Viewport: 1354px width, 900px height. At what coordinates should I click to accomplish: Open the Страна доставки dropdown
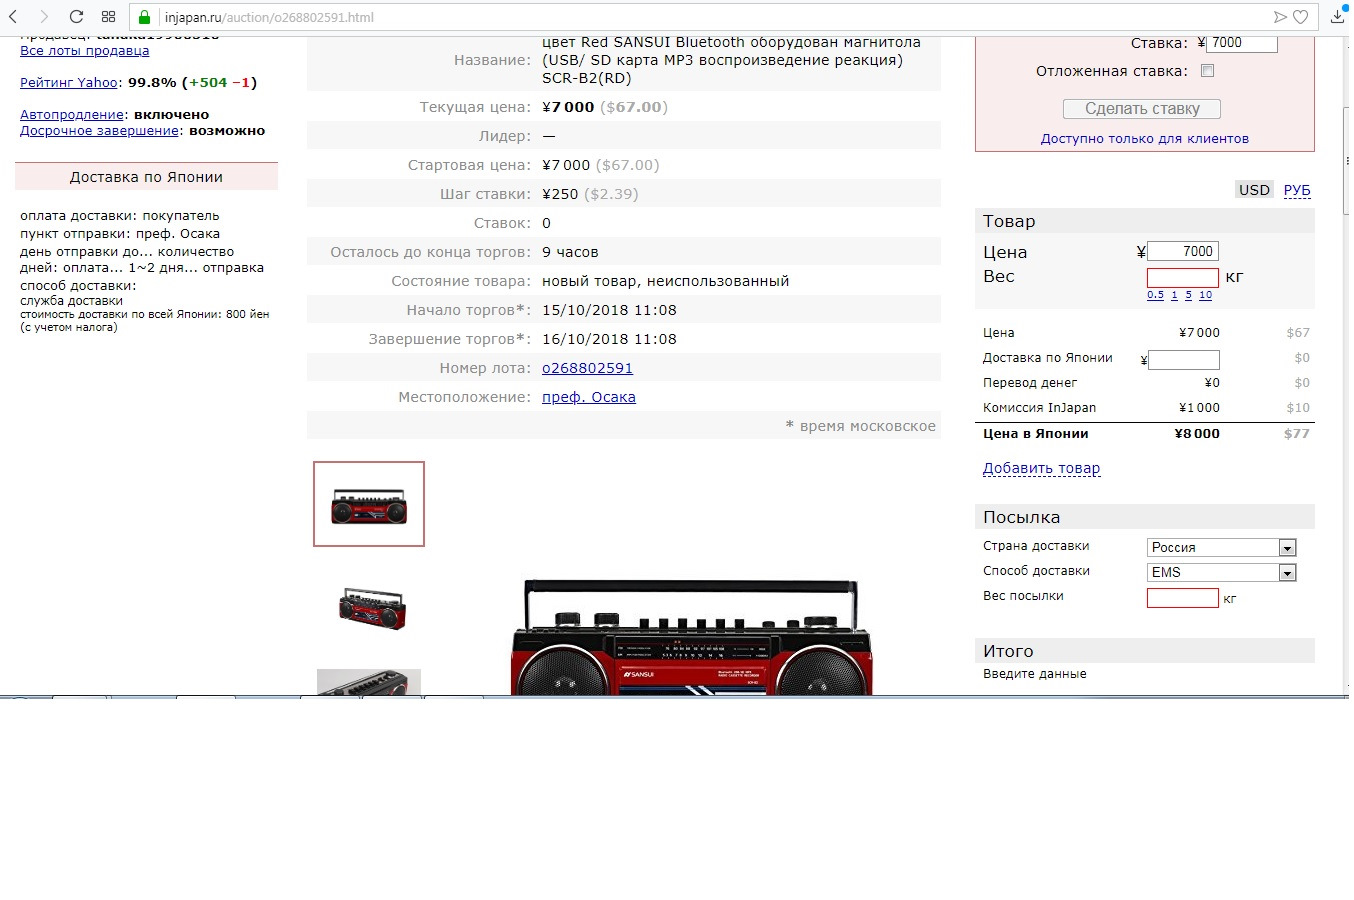1221,548
